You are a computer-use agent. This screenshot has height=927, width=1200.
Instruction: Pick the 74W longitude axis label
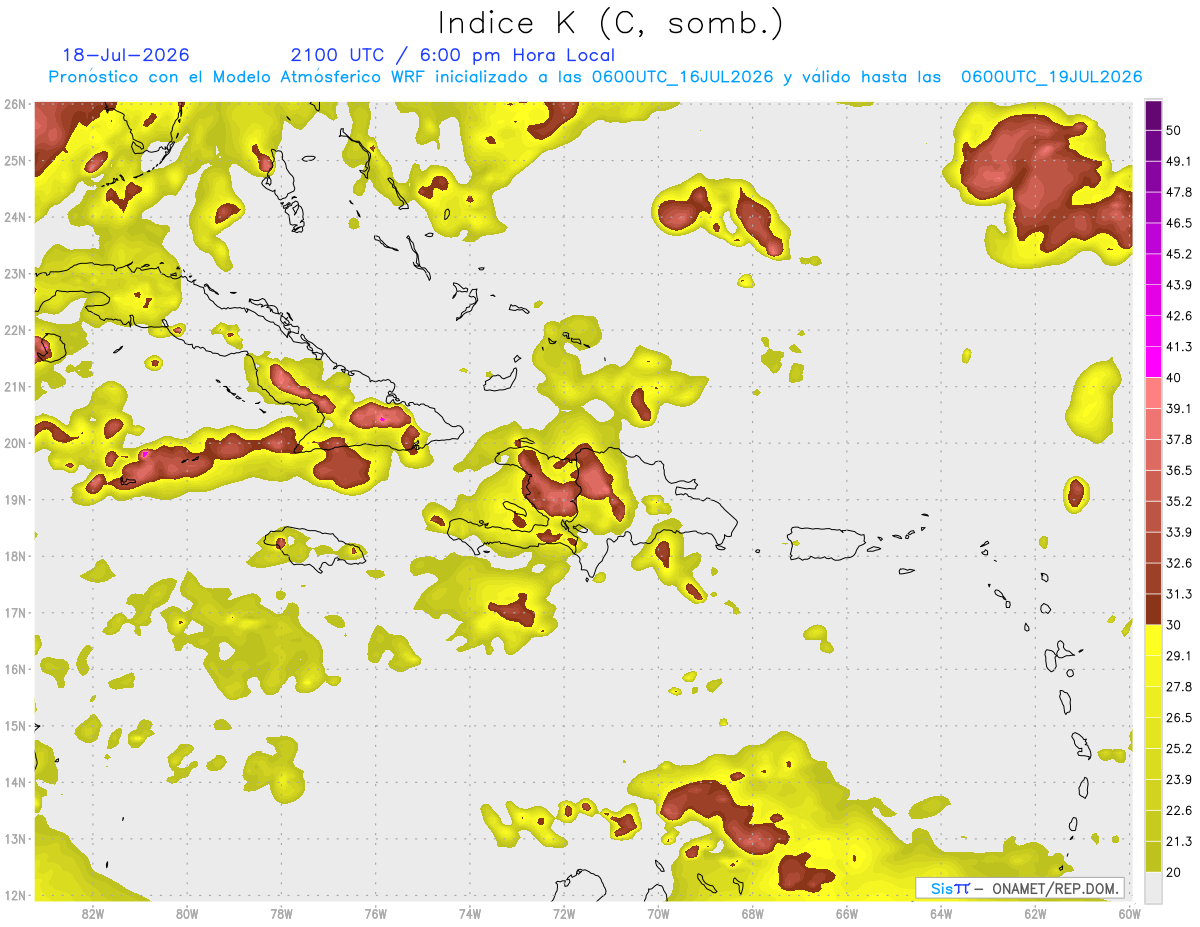coord(470,913)
